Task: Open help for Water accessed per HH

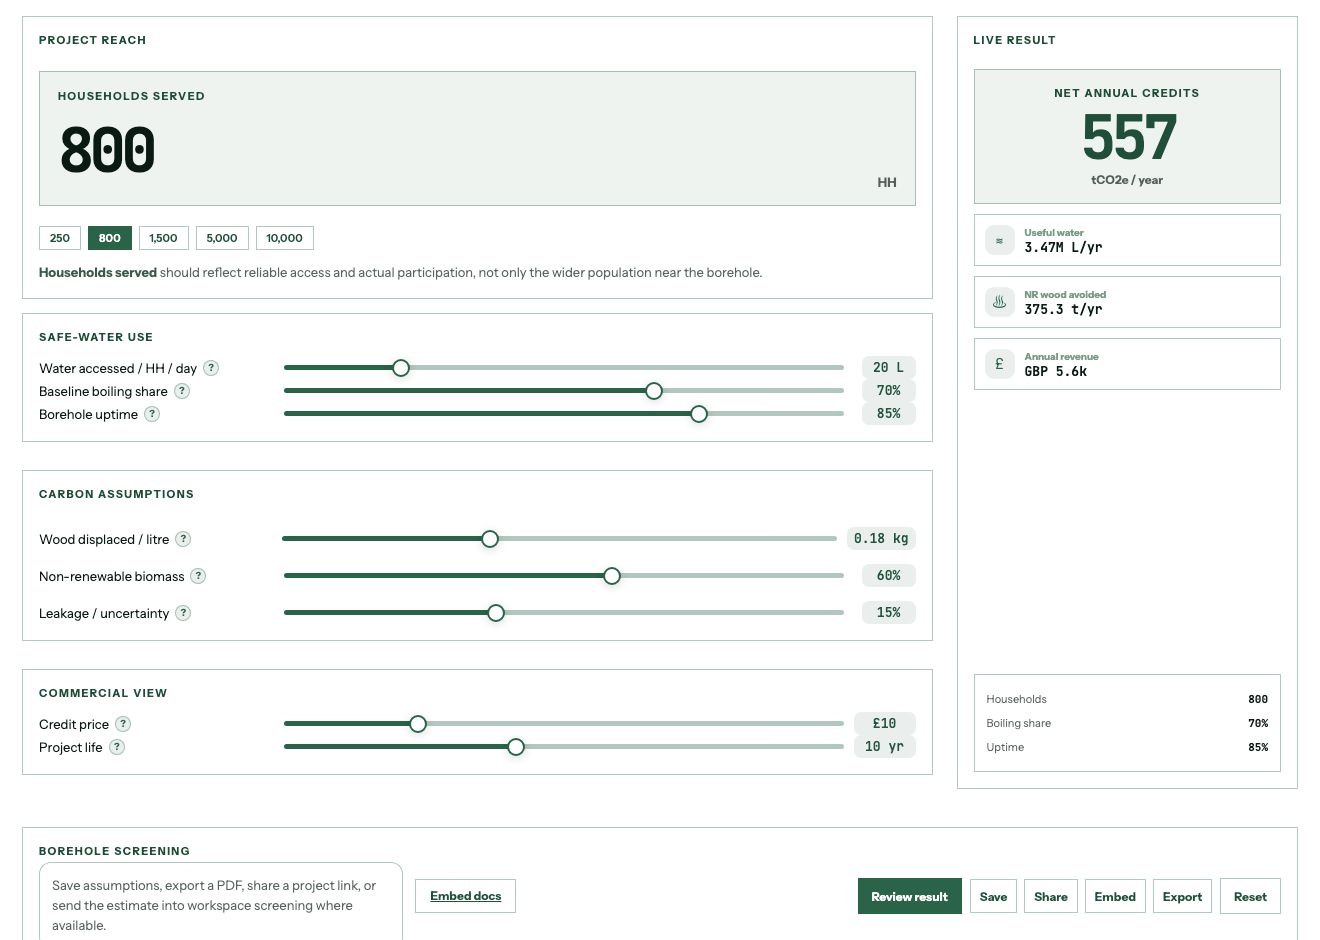Action: pyautogui.click(x=211, y=368)
